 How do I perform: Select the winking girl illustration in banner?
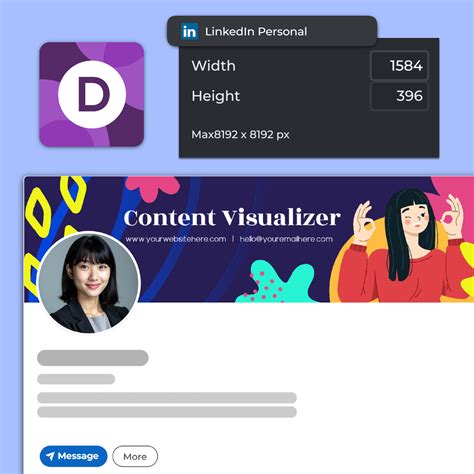point(406,246)
